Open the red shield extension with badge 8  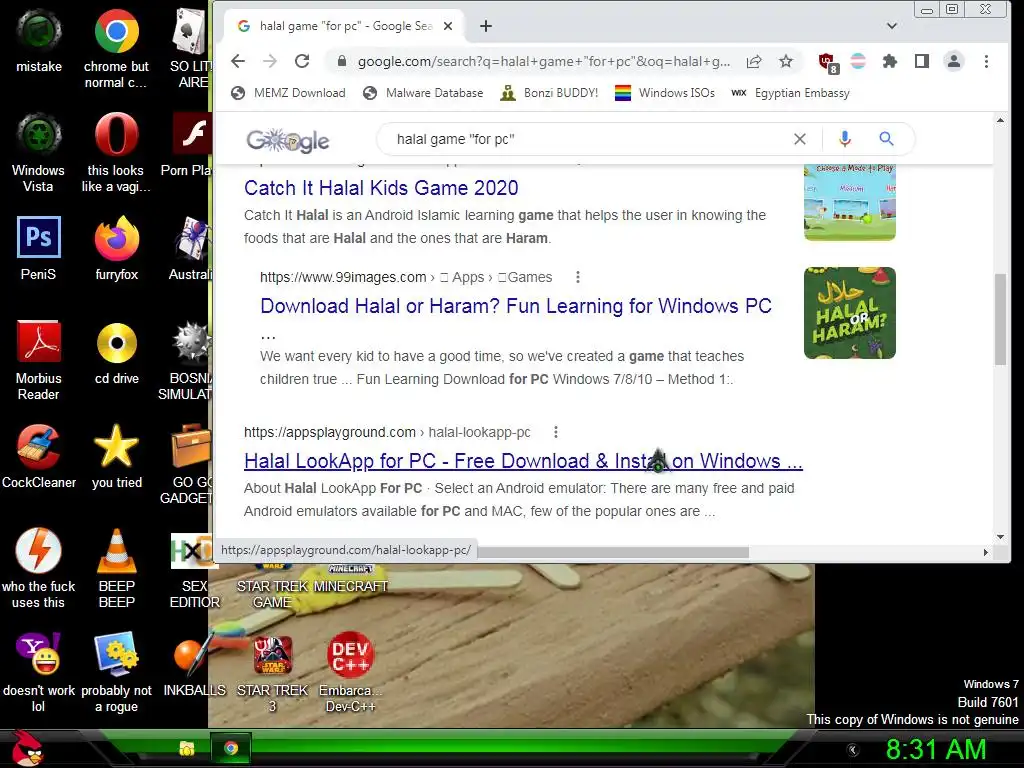coord(827,63)
